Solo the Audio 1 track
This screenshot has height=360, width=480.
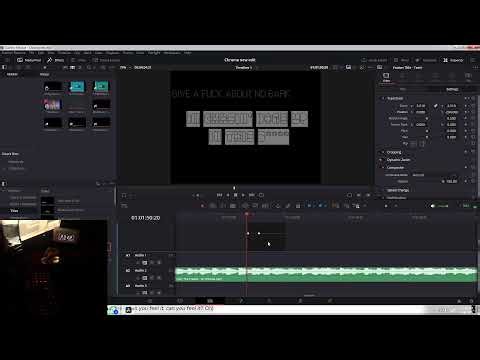tap(152, 263)
